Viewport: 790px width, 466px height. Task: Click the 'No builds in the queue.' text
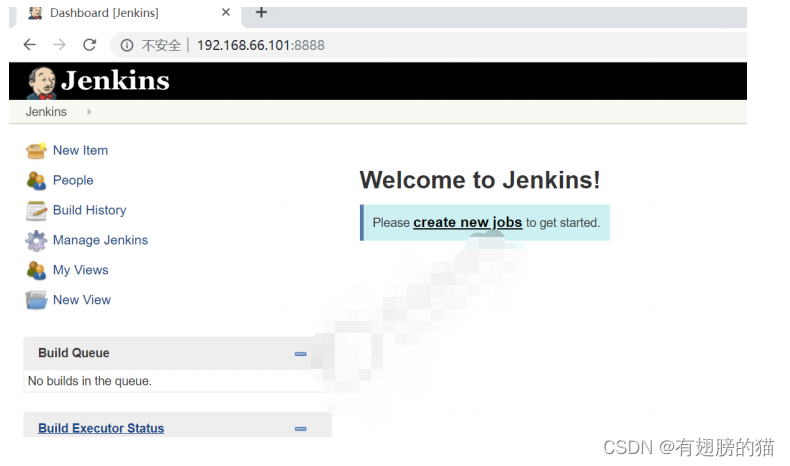point(90,381)
